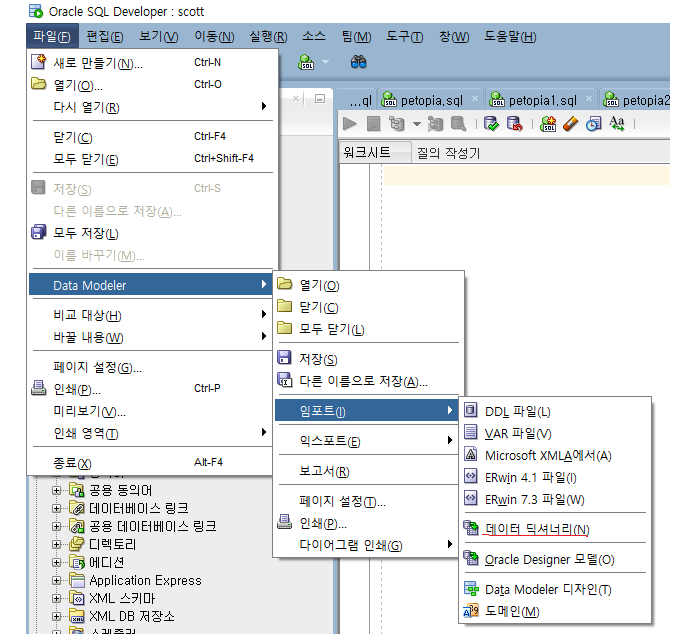
Task: Select XML DB 저장소 tree item
Action: coord(131,616)
